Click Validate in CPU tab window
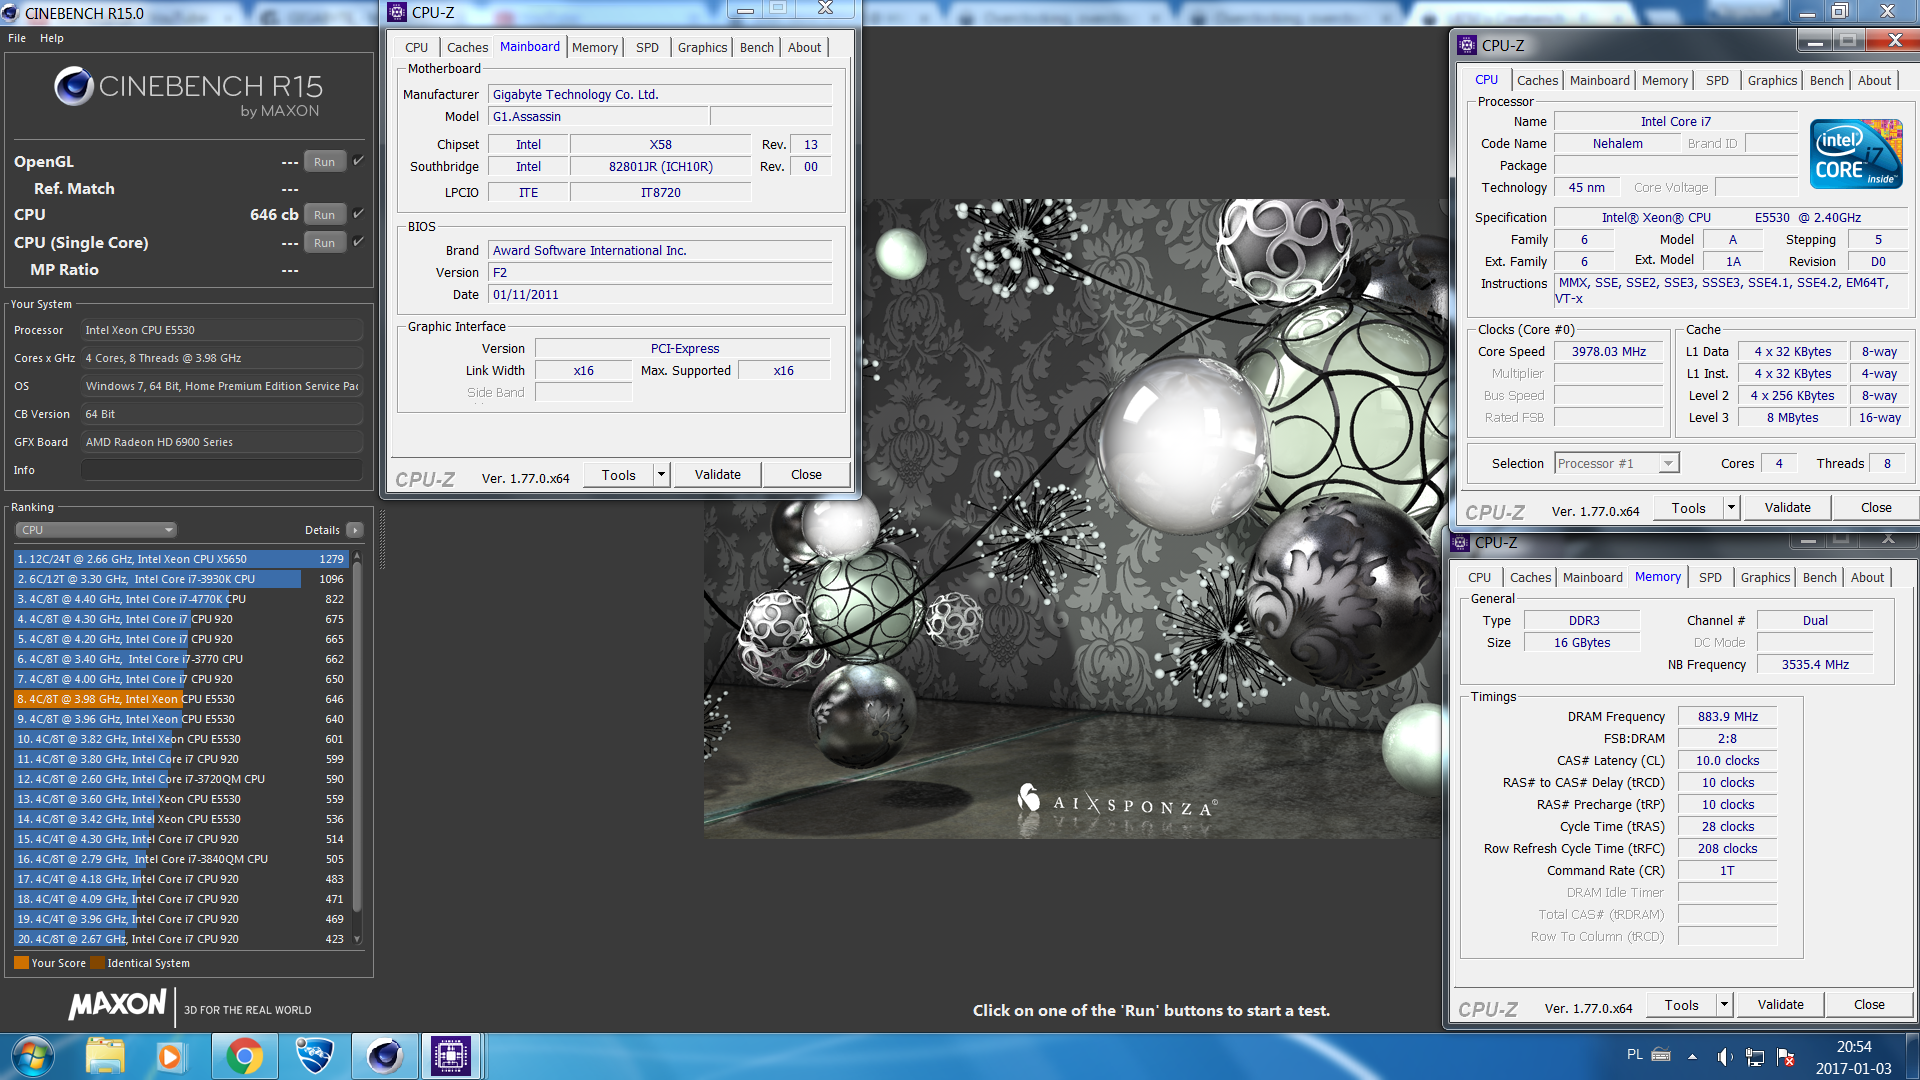This screenshot has height=1080, width=1920. (x=1787, y=508)
